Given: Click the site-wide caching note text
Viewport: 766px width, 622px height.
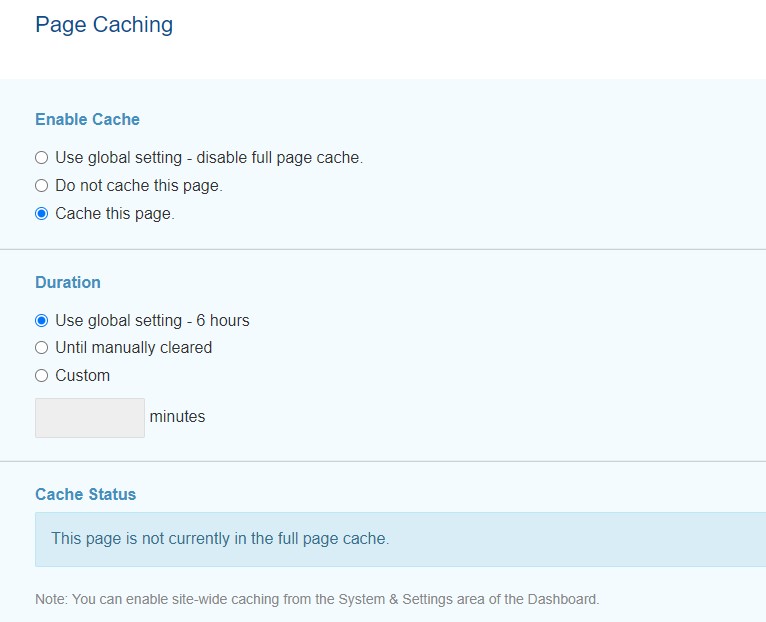Looking at the screenshot, I should coord(317,600).
